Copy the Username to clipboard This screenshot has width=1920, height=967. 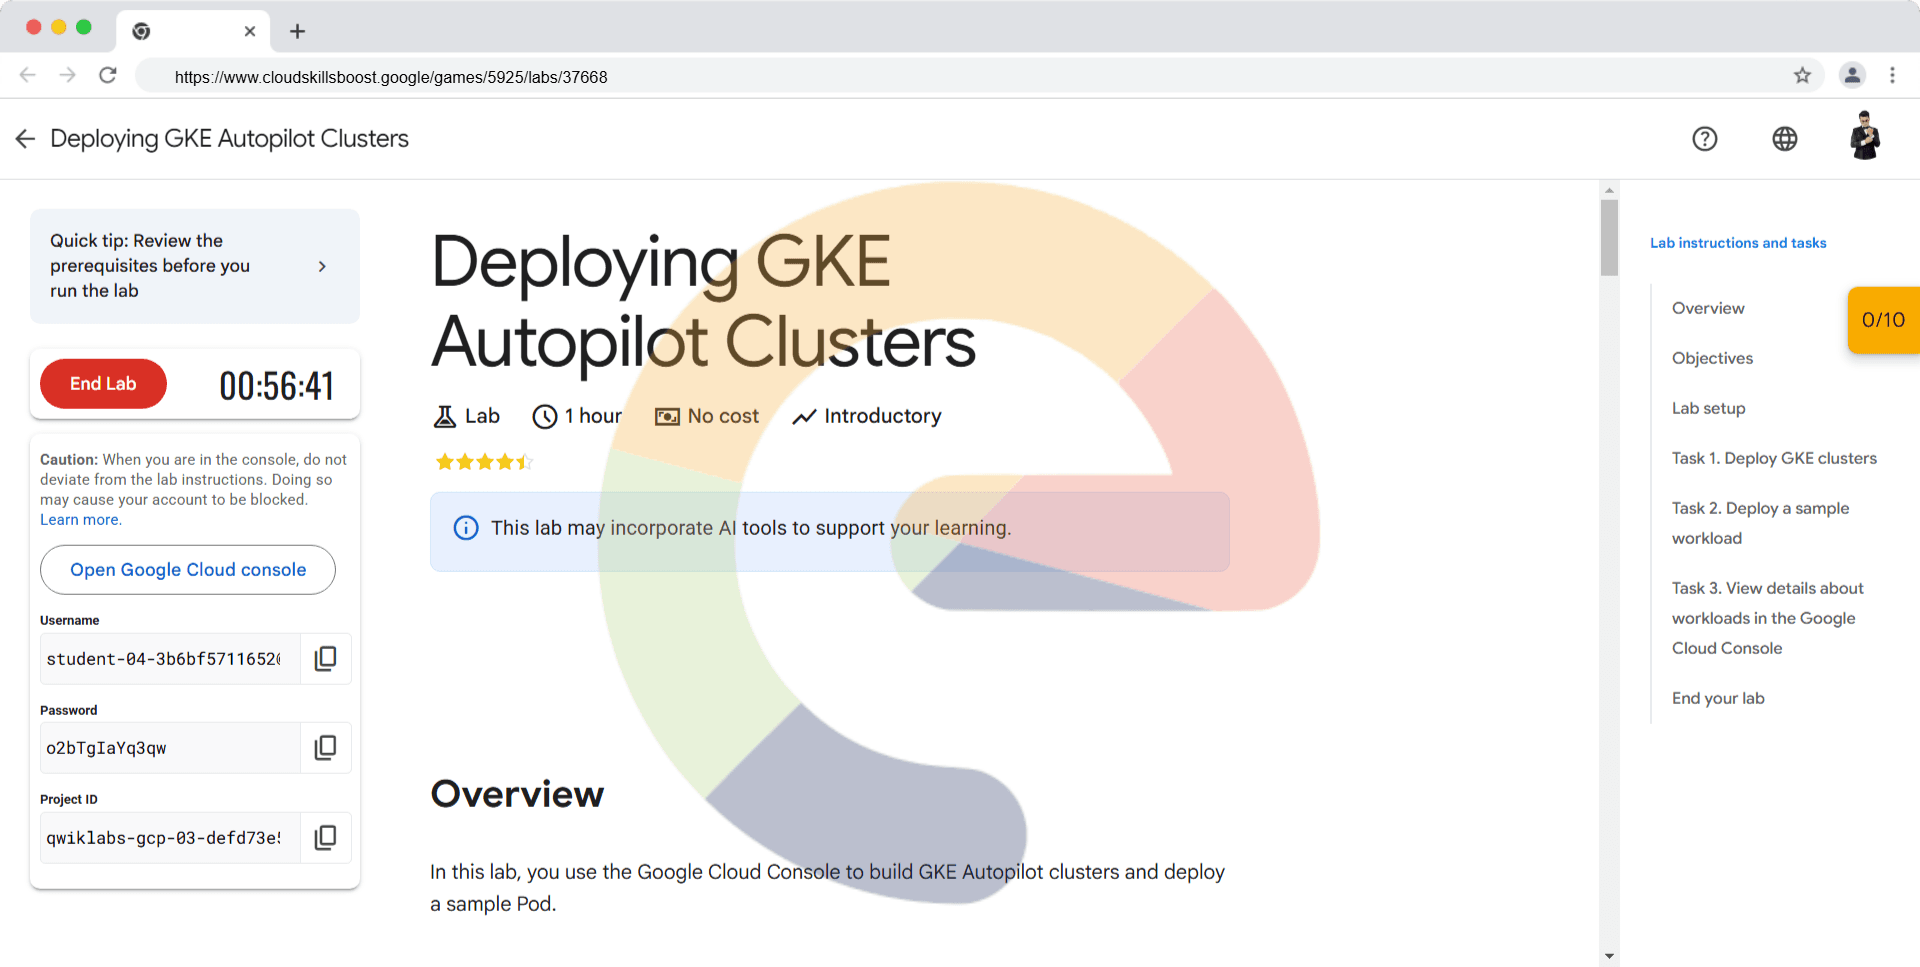tap(325, 659)
